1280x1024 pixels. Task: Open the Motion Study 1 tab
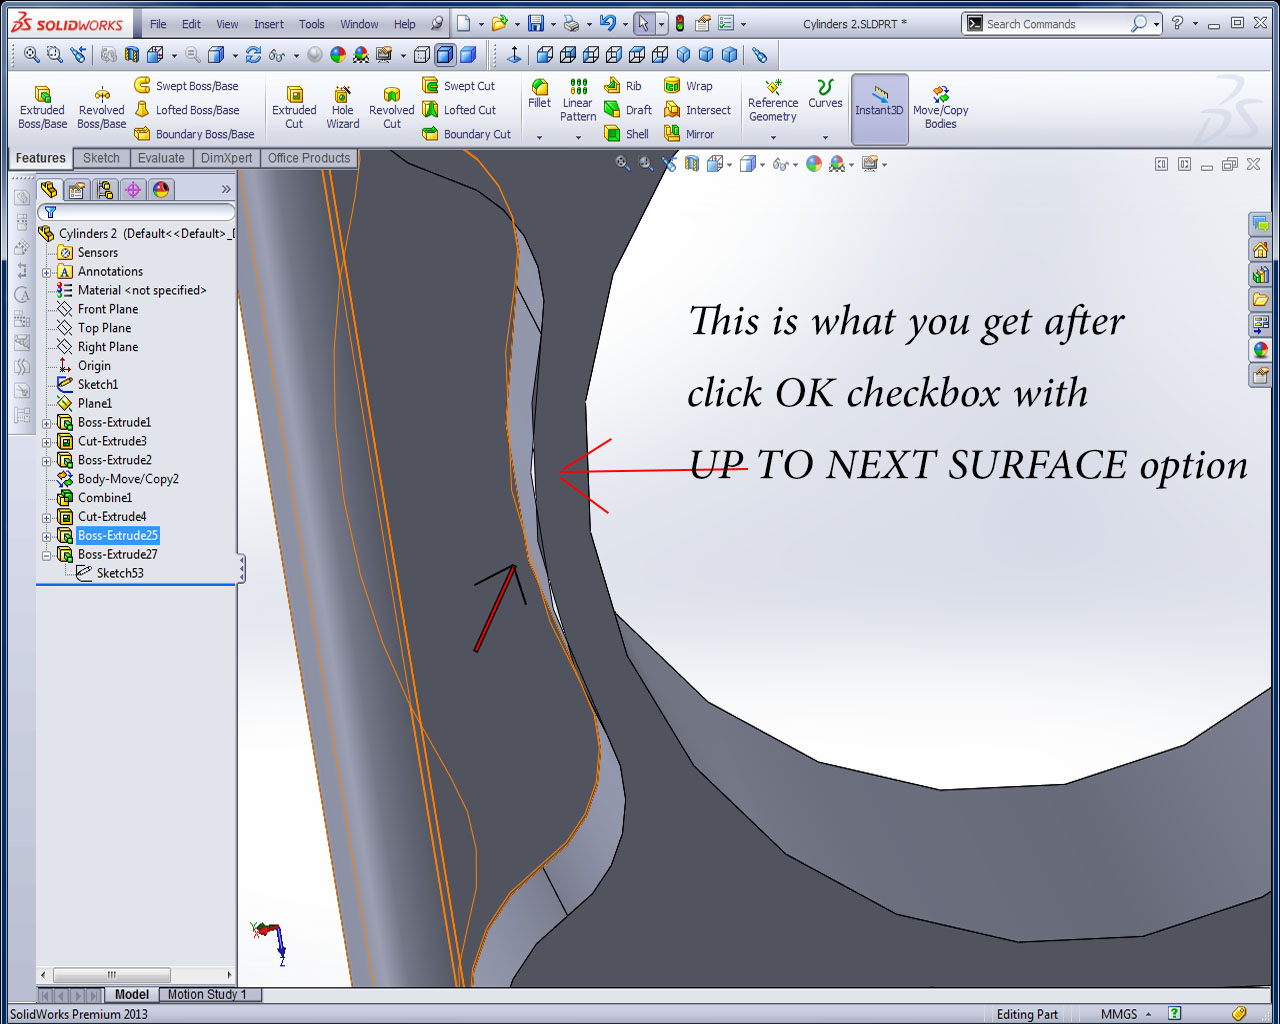point(207,994)
